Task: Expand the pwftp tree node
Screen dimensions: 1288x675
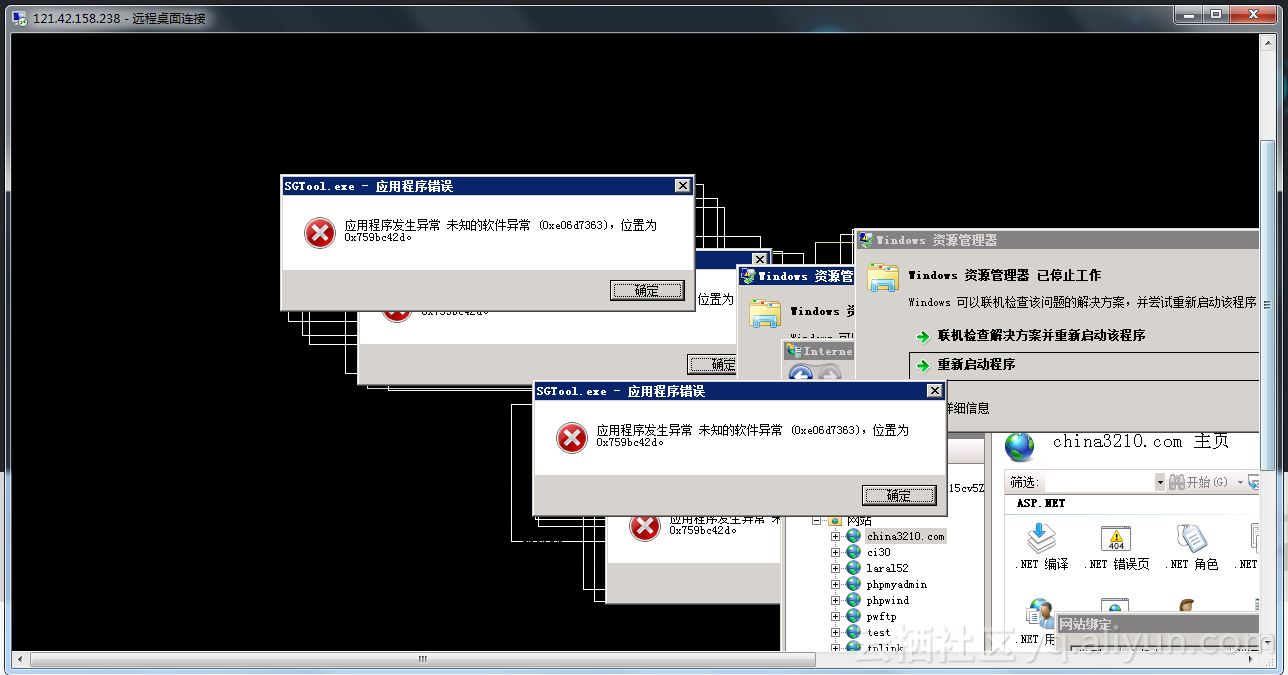Action: pyautogui.click(x=835, y=616)
